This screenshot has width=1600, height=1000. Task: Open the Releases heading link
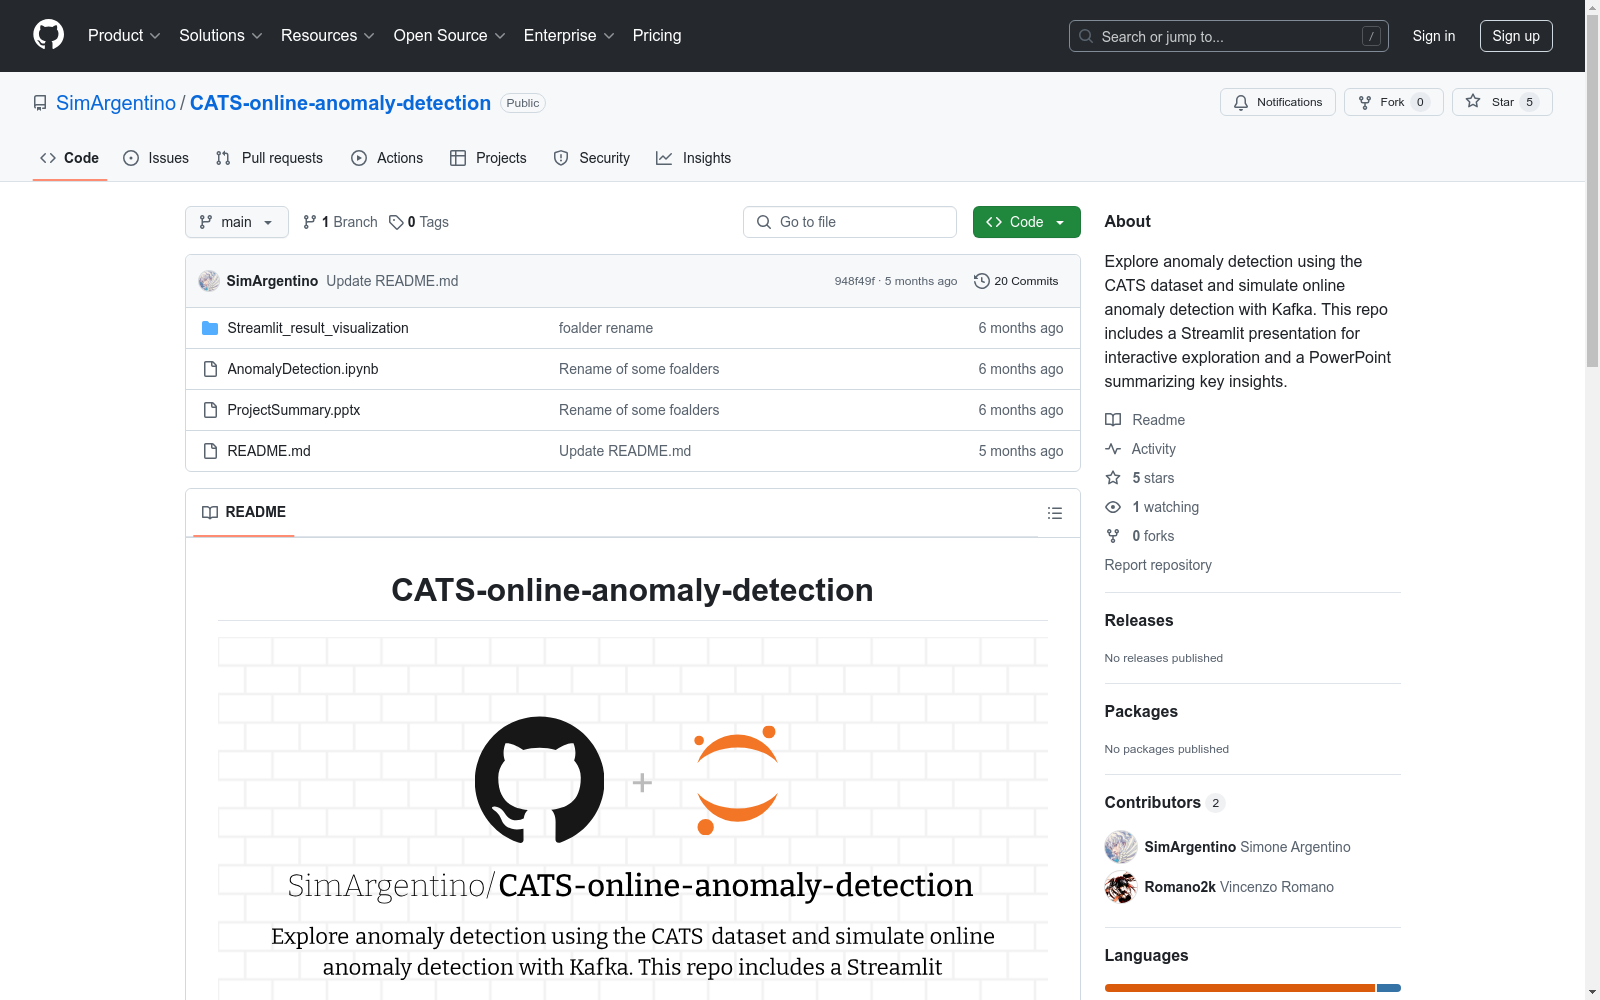coord(1139,620)
